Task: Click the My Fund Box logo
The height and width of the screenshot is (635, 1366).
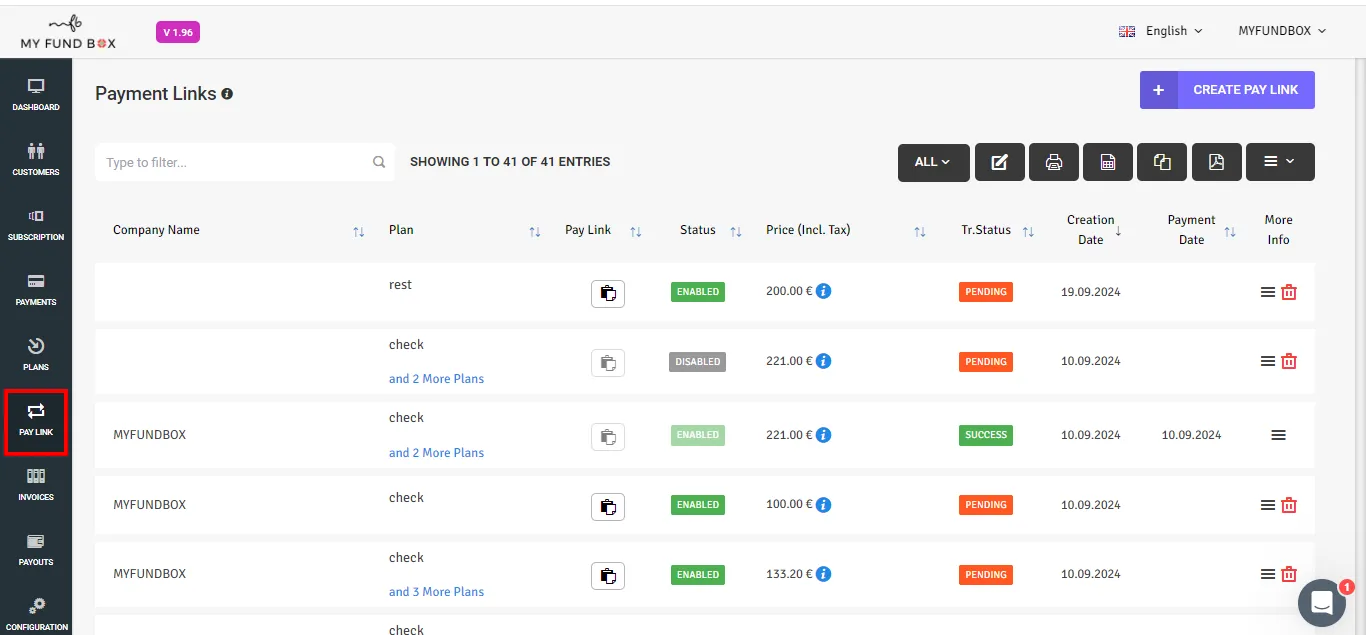Action: point(68,32)
